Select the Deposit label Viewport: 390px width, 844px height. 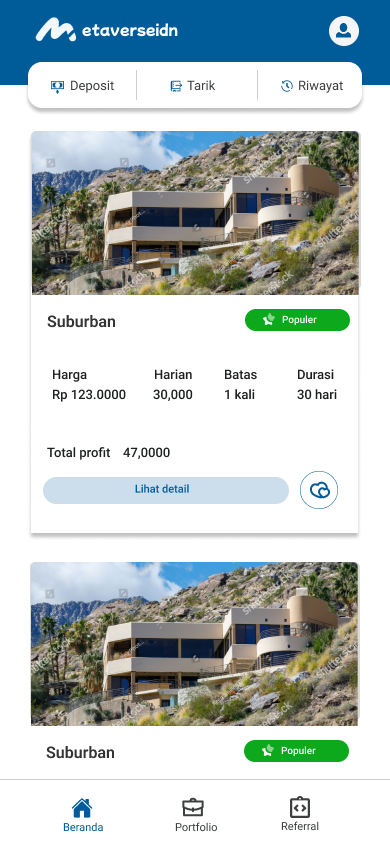[x=92, y=86]
